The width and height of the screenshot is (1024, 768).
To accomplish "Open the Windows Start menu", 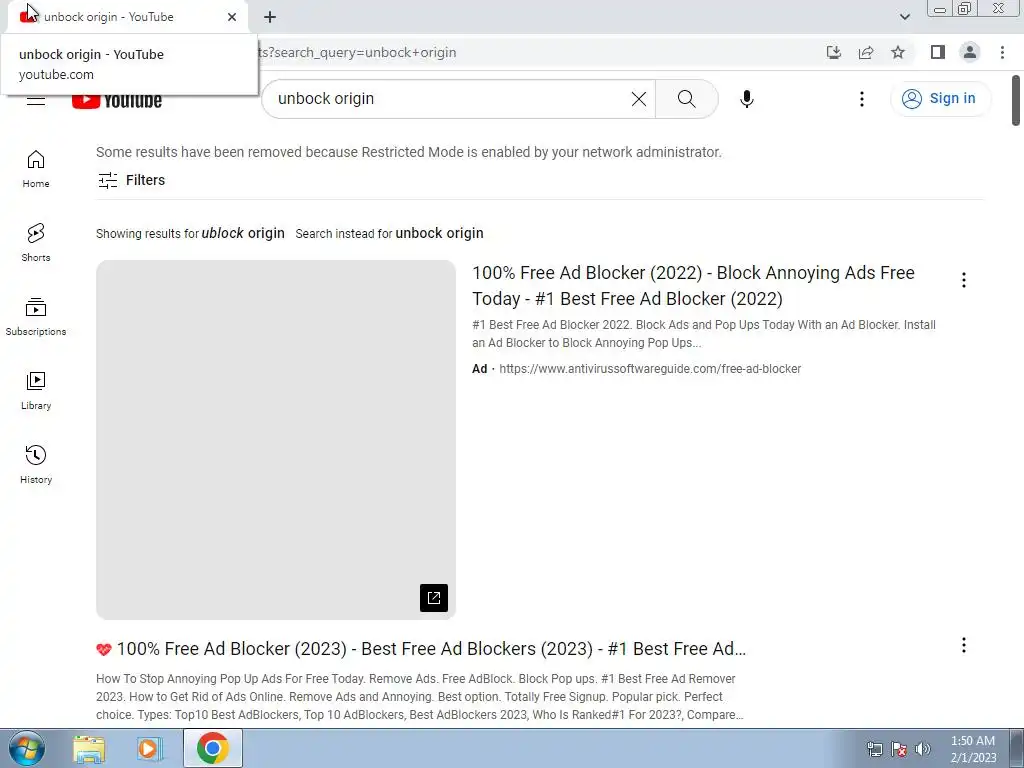I will (x=27, y=748).
